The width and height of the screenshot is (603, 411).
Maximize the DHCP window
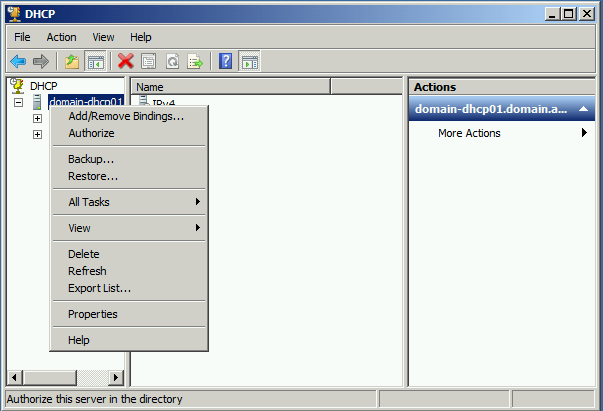(568, 14)
